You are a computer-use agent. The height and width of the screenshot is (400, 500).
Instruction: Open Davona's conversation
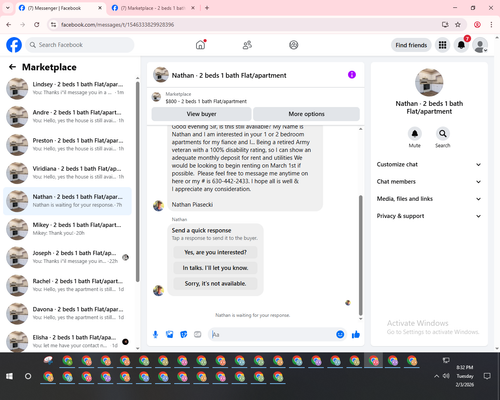coord(67,313)
